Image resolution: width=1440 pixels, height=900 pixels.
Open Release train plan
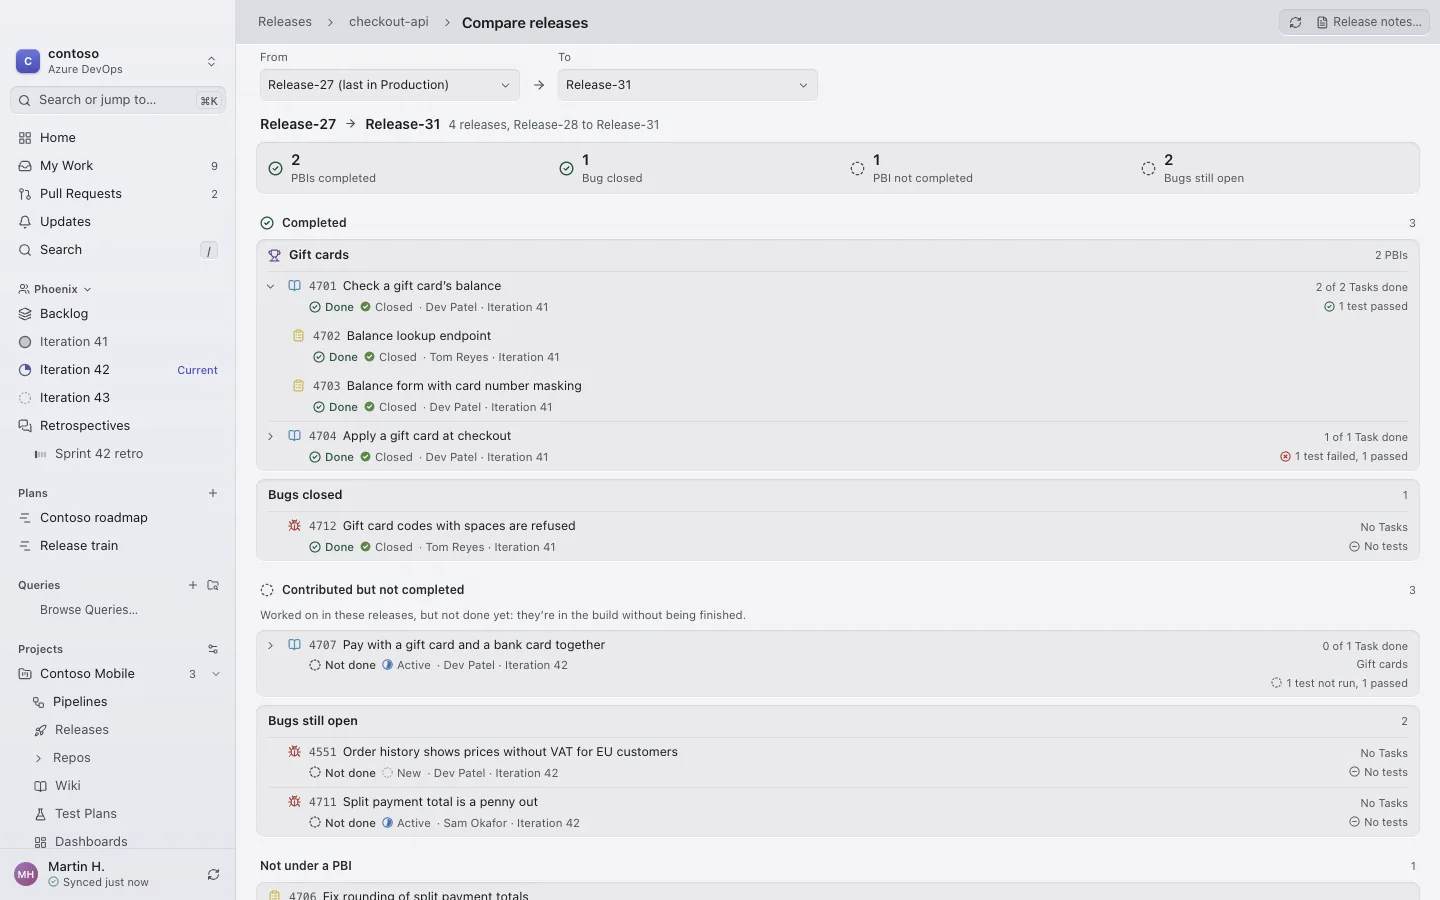point(118,546)
